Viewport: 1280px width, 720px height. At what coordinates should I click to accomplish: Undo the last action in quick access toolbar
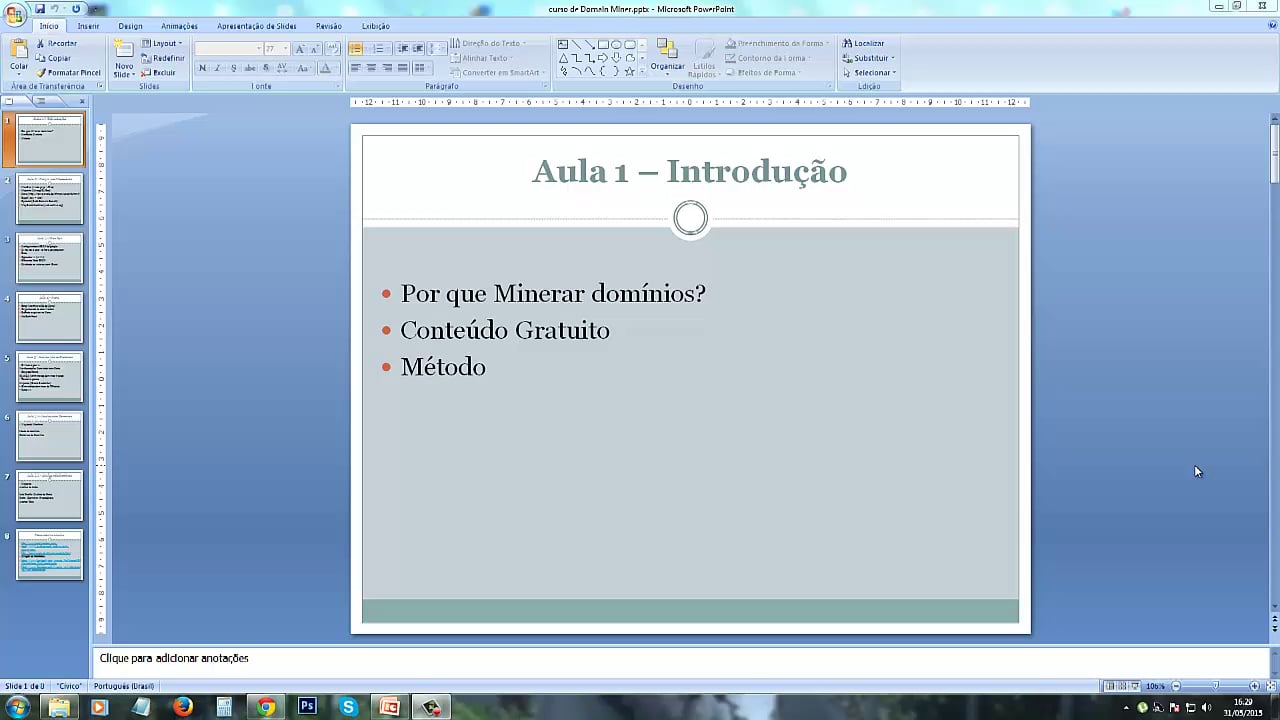56,9
